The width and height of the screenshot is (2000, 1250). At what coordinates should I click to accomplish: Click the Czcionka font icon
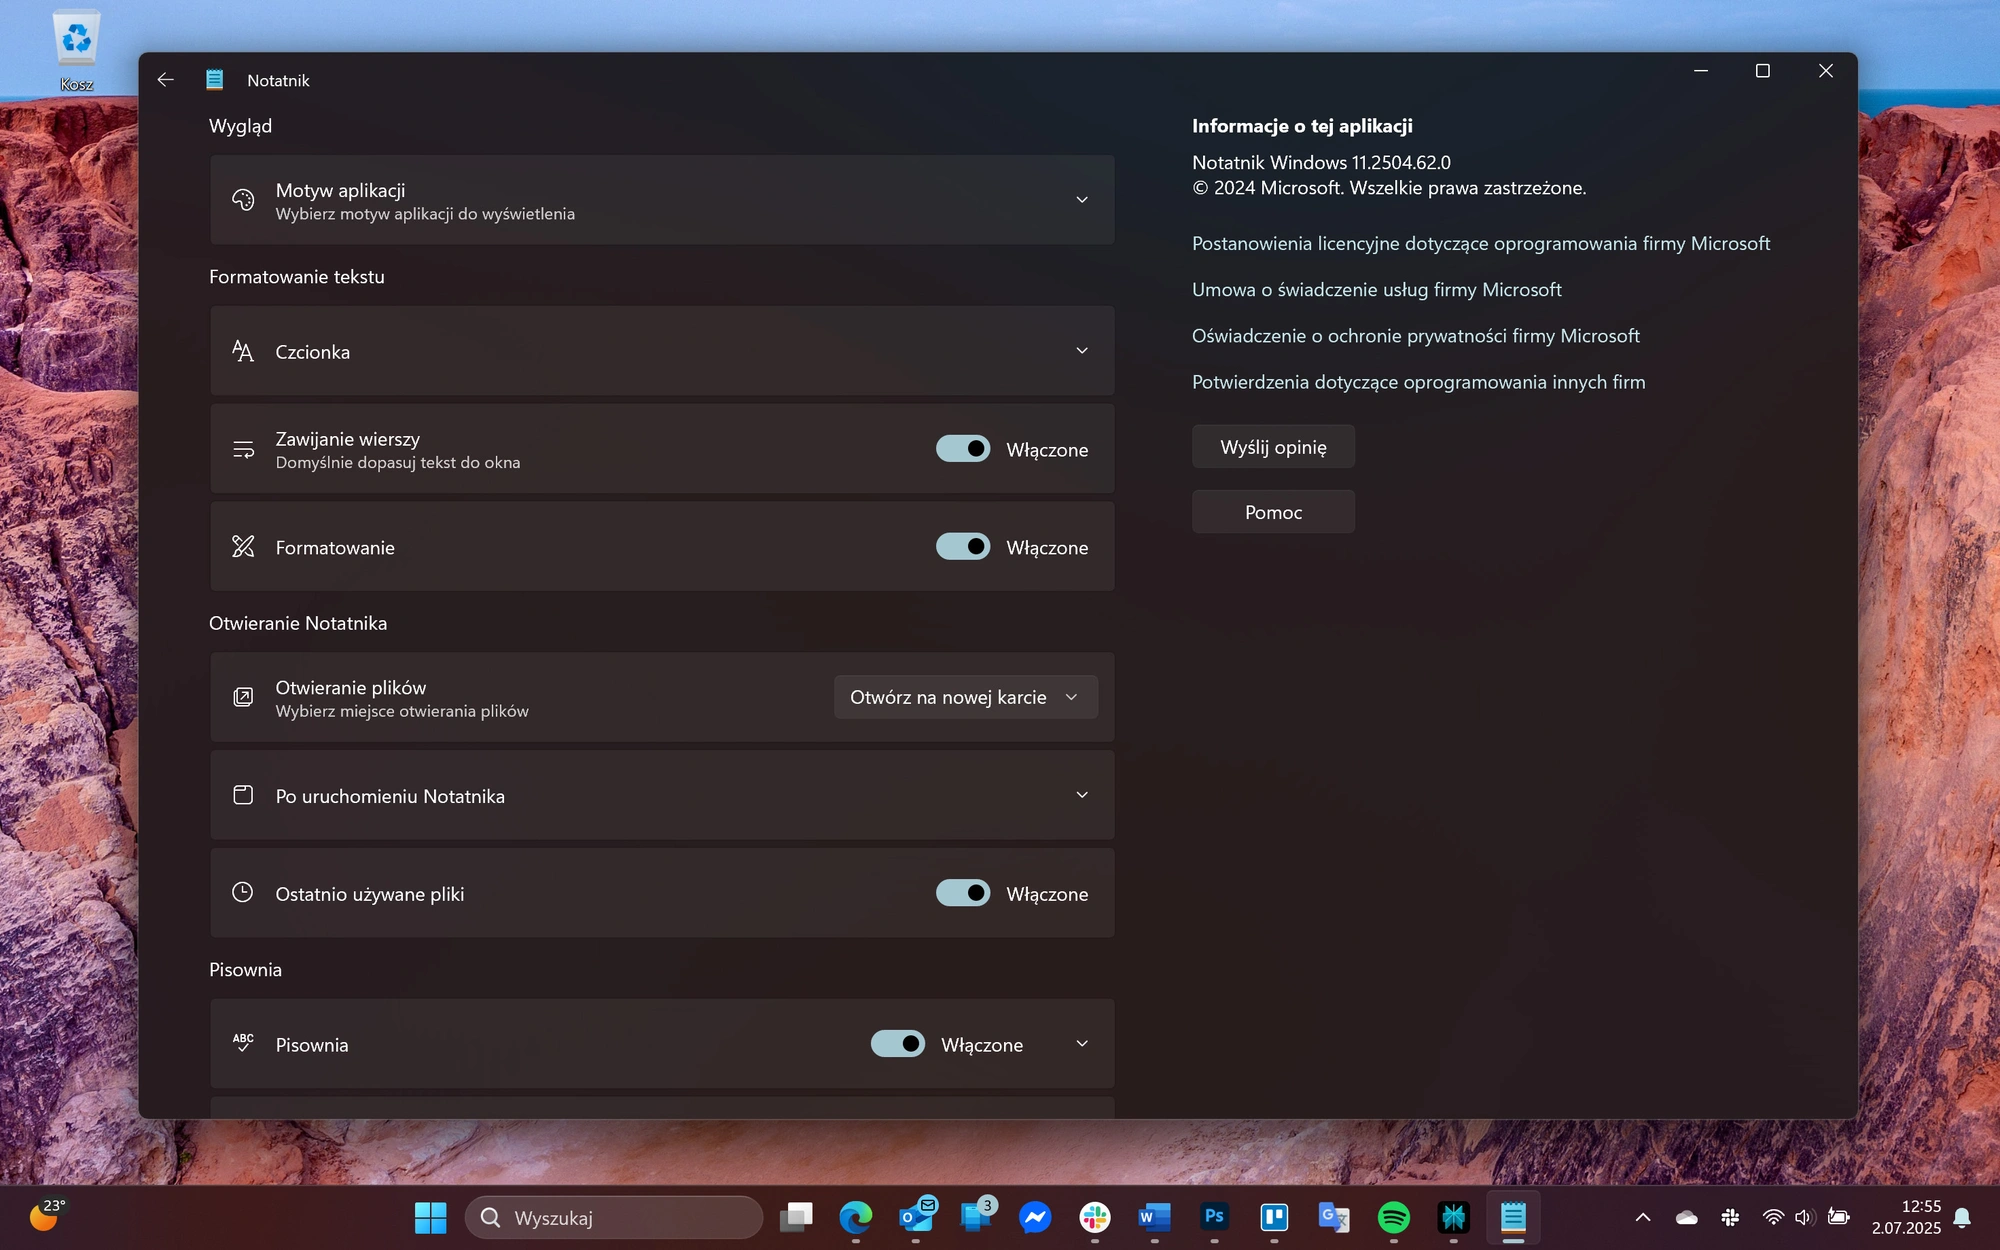coord(243,351)
